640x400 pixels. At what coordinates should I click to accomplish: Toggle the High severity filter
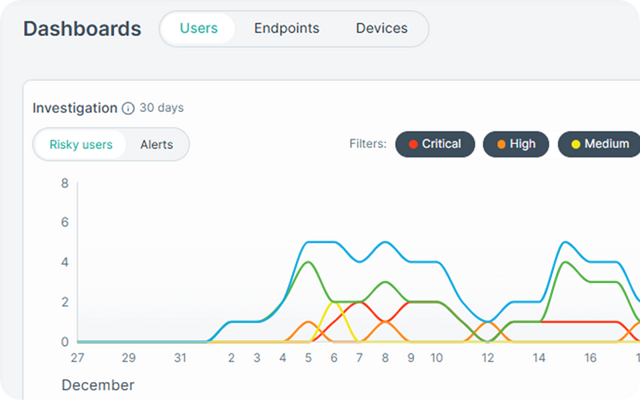pos(516,144)
